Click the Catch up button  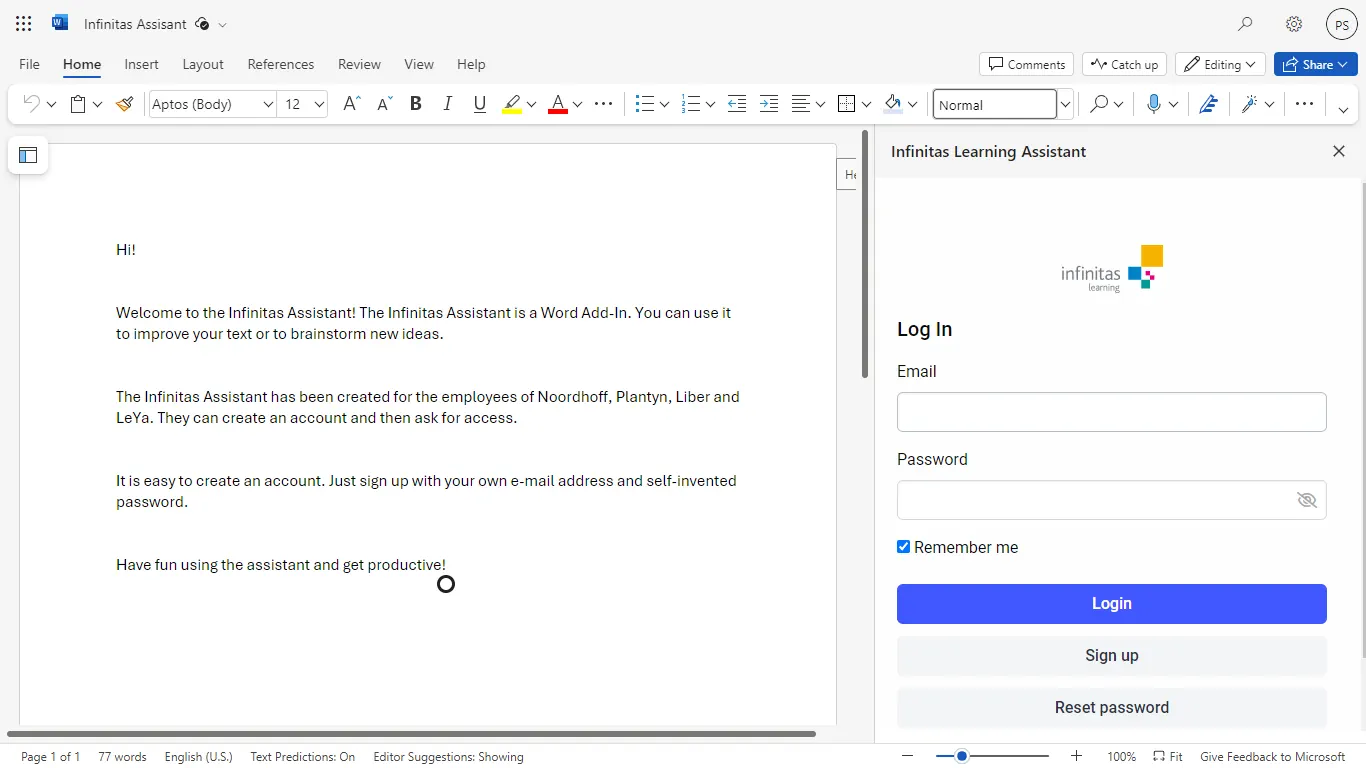pyautogui.click(x=1124, y=64)
